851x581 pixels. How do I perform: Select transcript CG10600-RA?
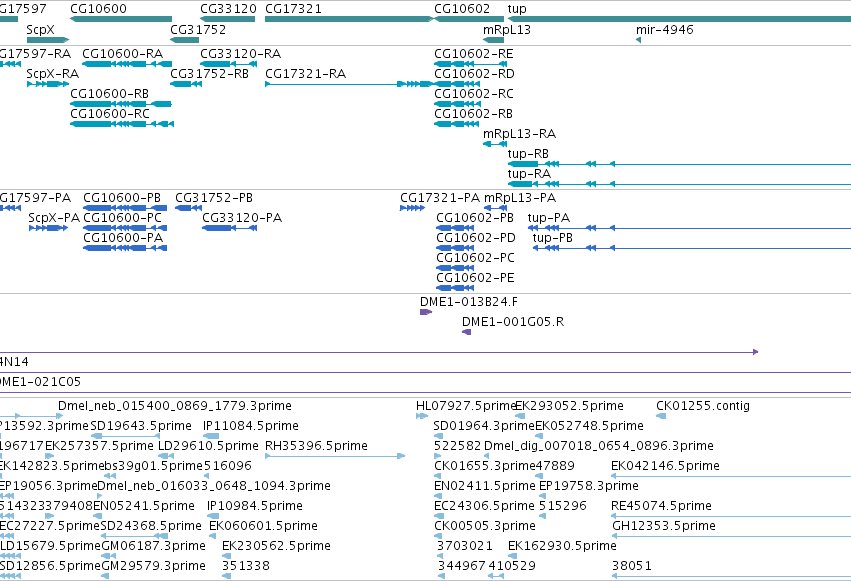pyautogui.click(x=123, y=54)
